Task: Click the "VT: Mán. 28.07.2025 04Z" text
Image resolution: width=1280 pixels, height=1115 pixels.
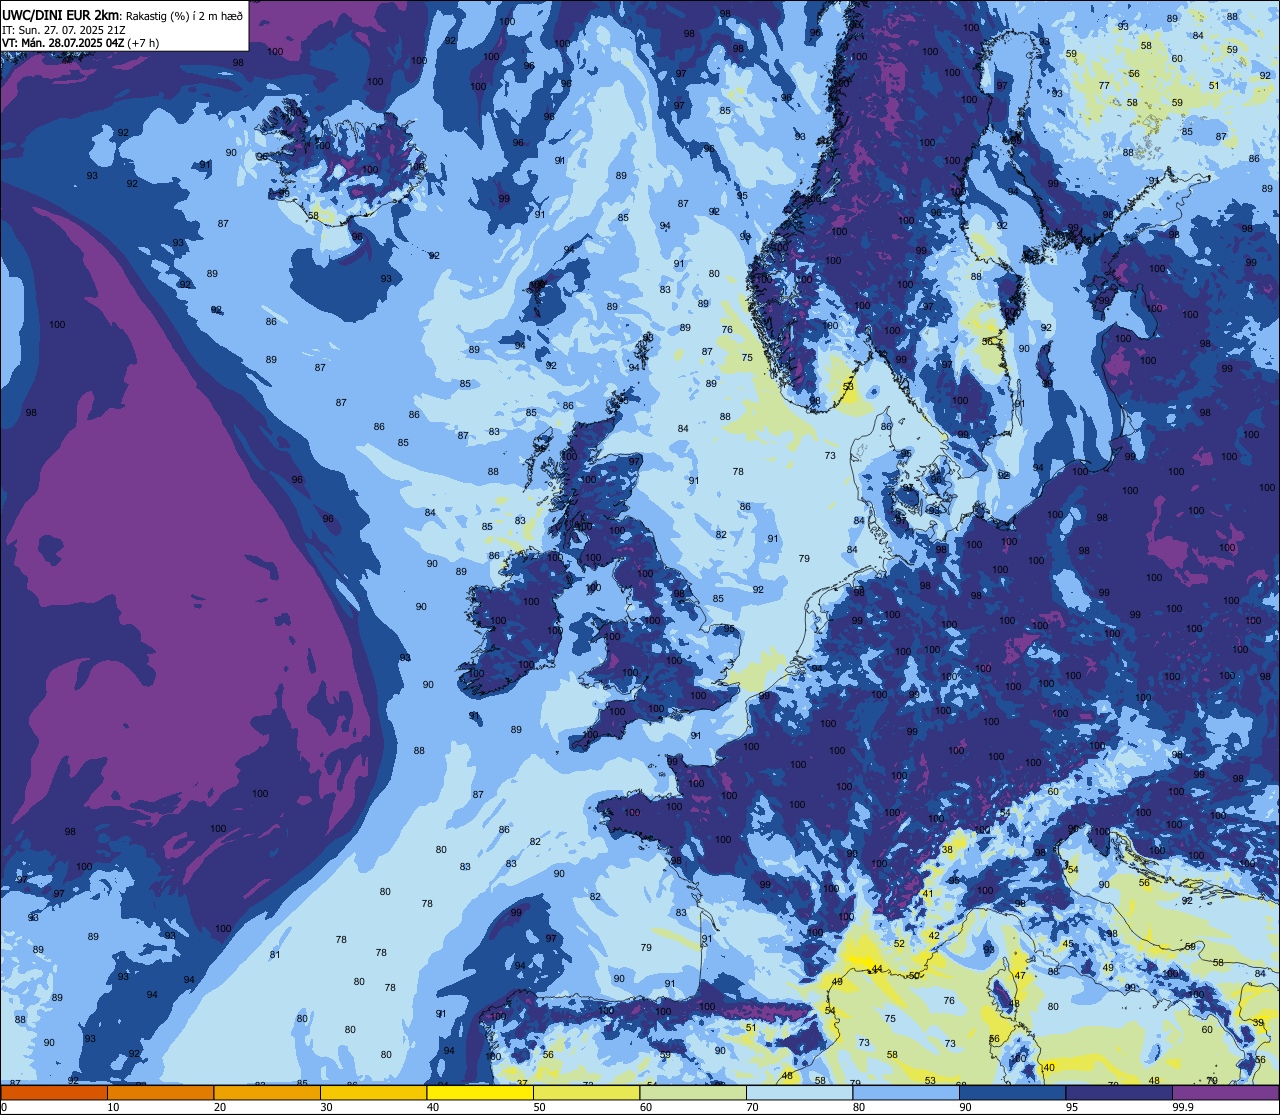Action: click(x=63, y=43)
